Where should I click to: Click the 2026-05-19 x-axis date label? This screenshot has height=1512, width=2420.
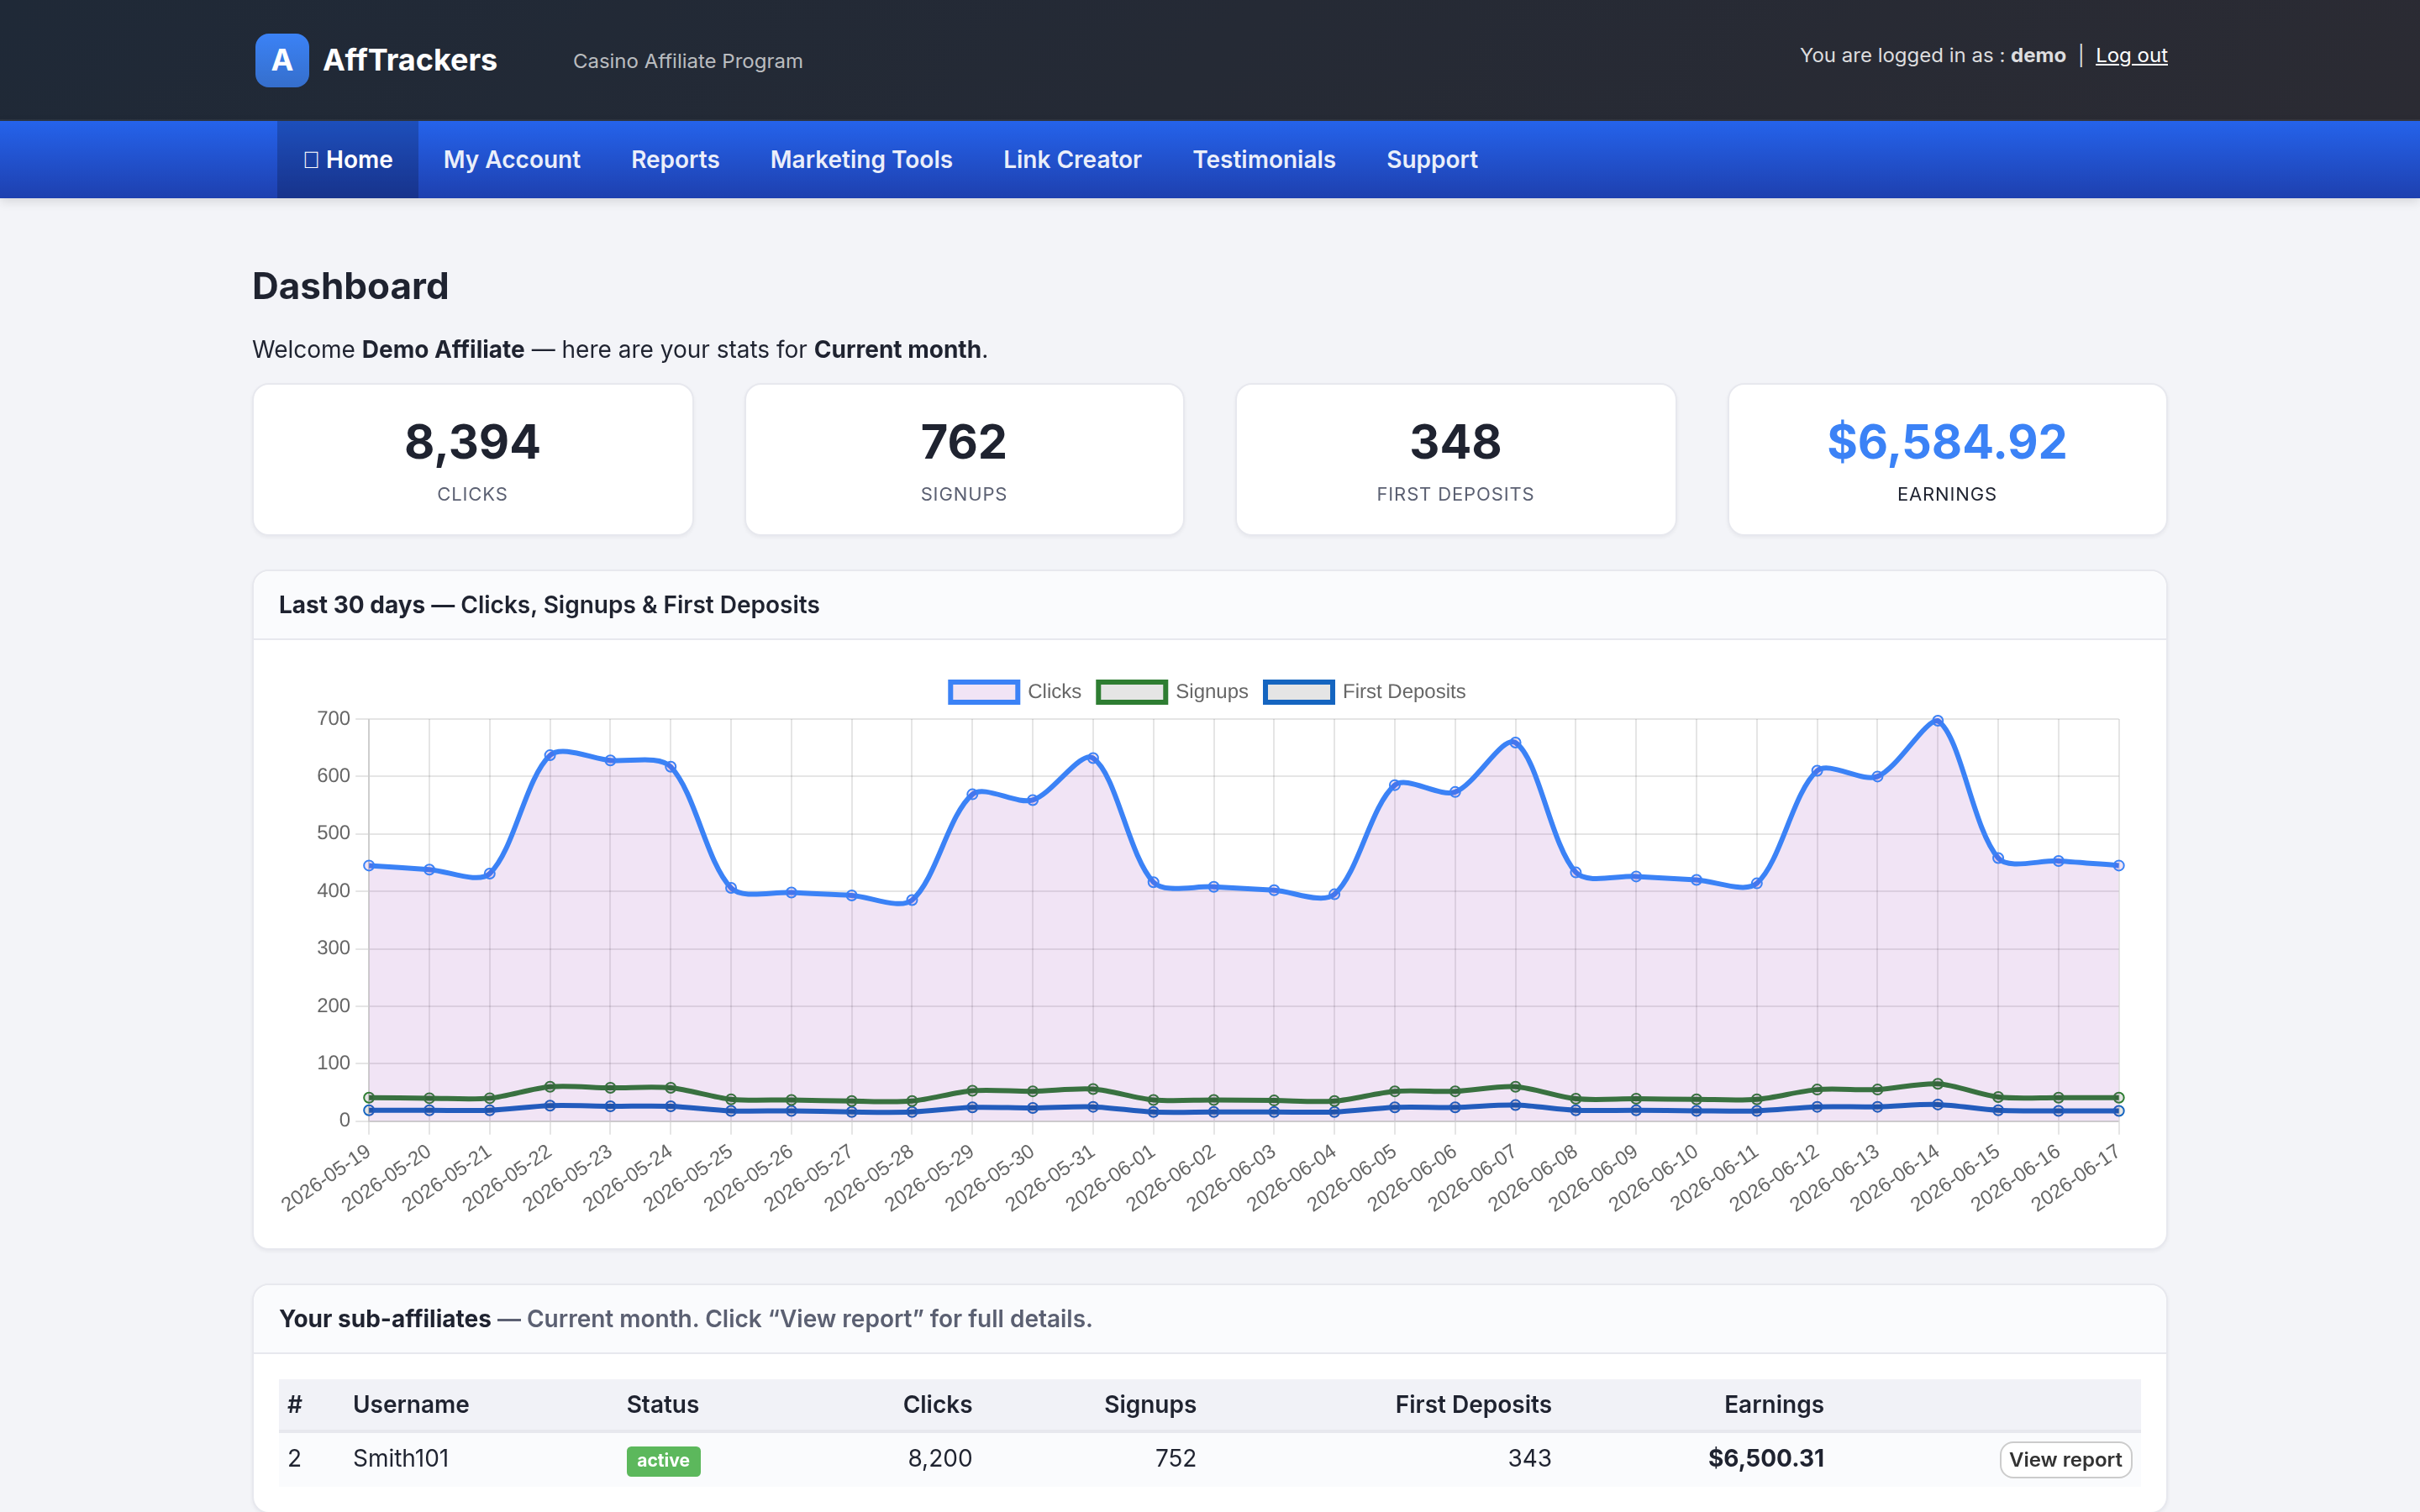pos(326,1177)
